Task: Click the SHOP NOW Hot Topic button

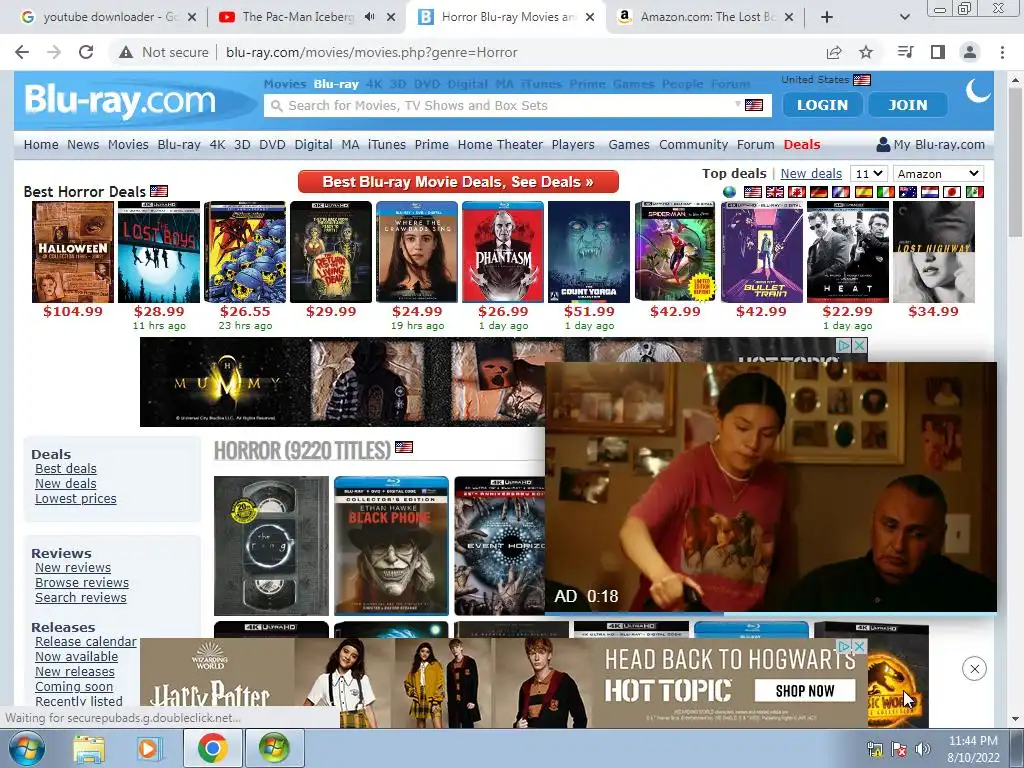Action: tap(805, 690)
